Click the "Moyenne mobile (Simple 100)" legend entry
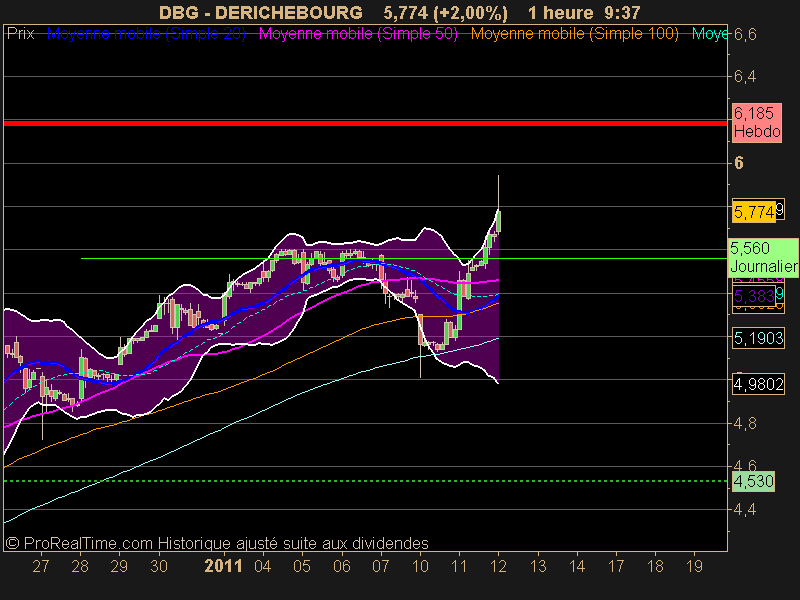This screenshot has width=800, height=600. click(574, 34)
